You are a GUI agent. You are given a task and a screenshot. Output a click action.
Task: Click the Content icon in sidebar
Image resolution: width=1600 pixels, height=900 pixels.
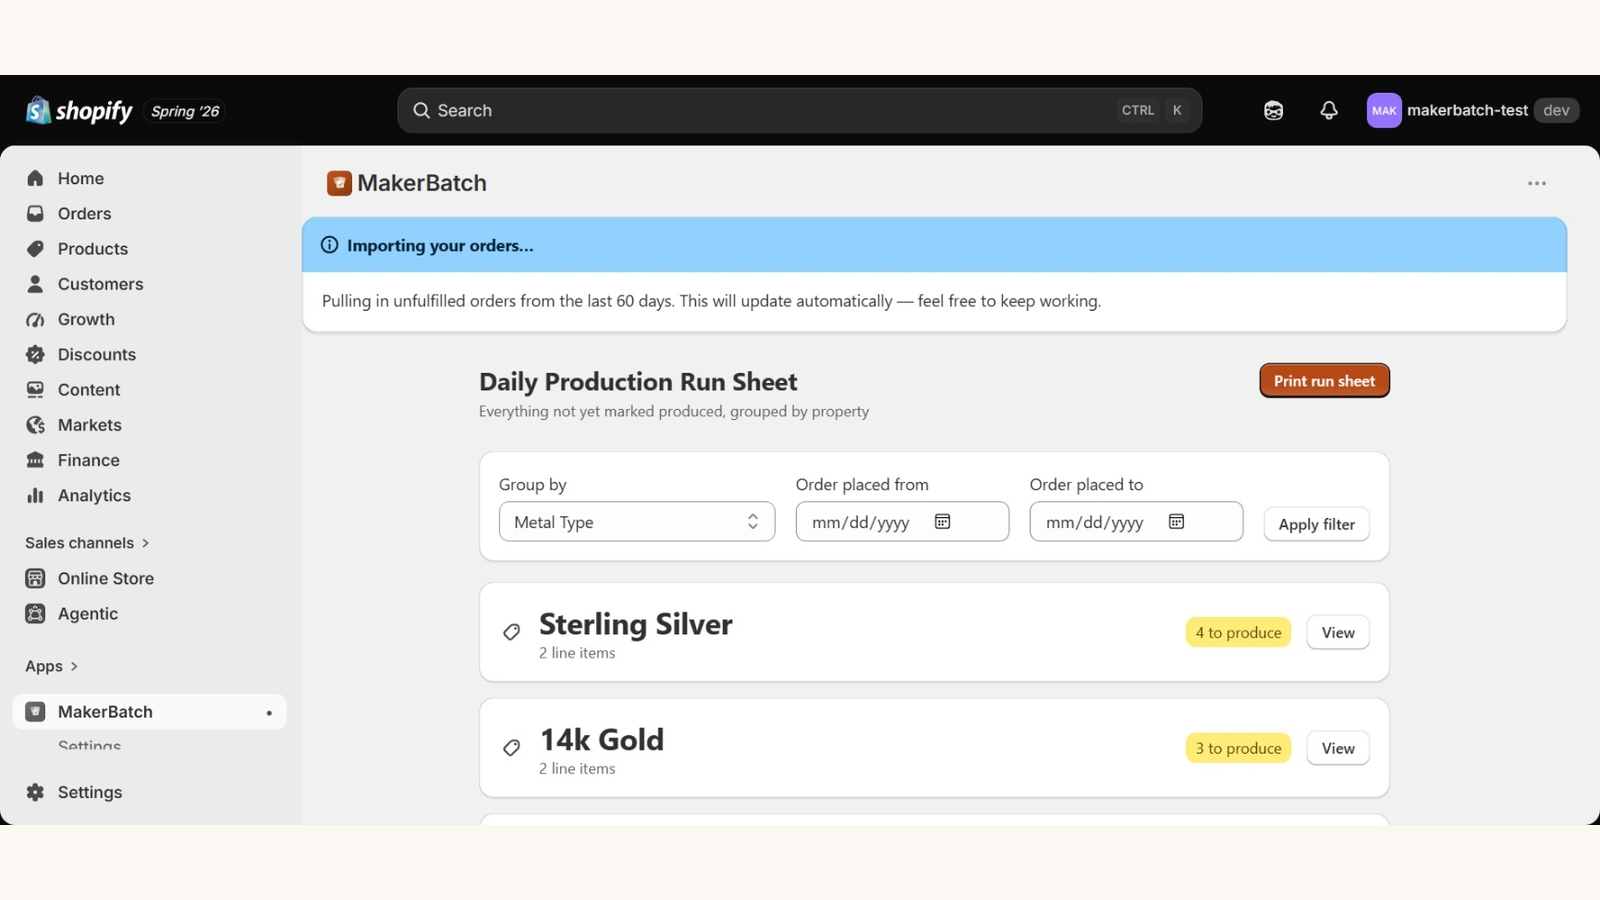pos(35,389)
